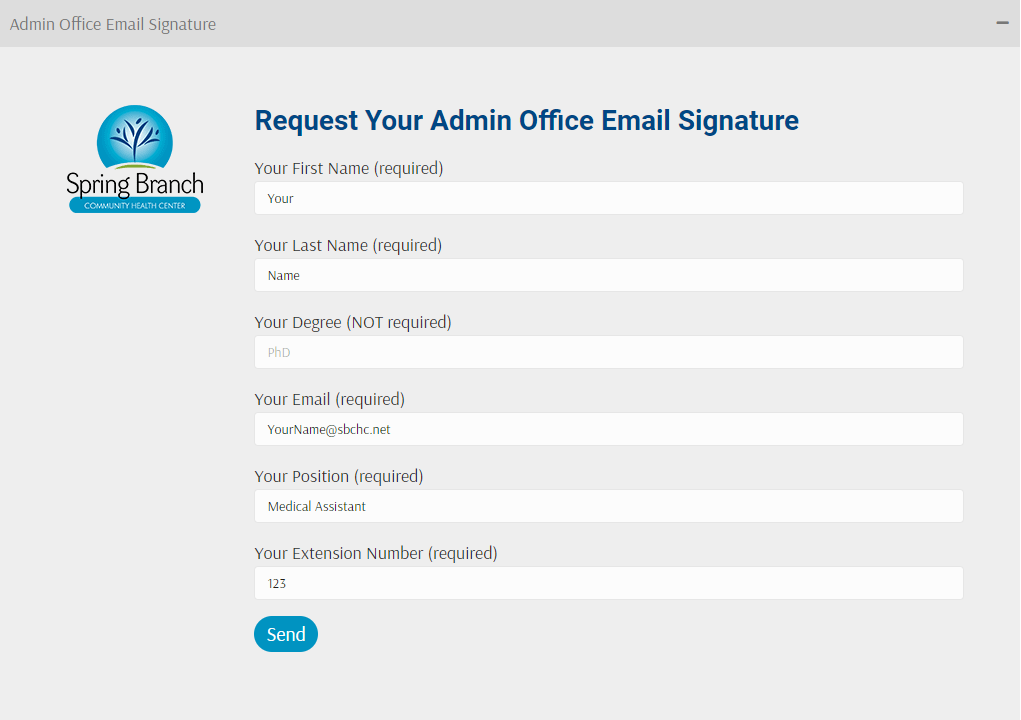Click the Your First Name label
1021x720 pixels.
coord(348,168)
